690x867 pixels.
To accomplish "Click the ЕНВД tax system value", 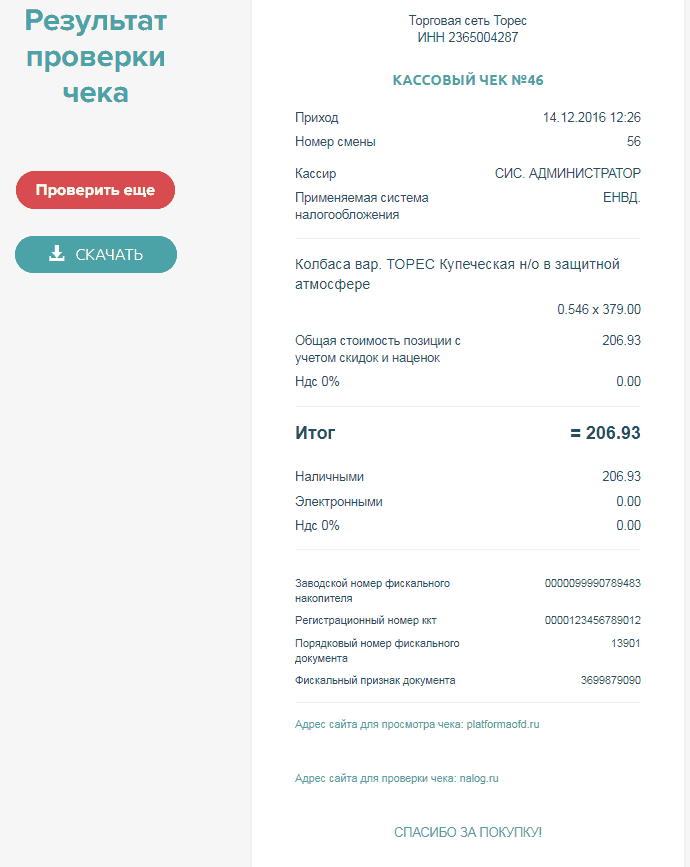I will pos(622,198).
